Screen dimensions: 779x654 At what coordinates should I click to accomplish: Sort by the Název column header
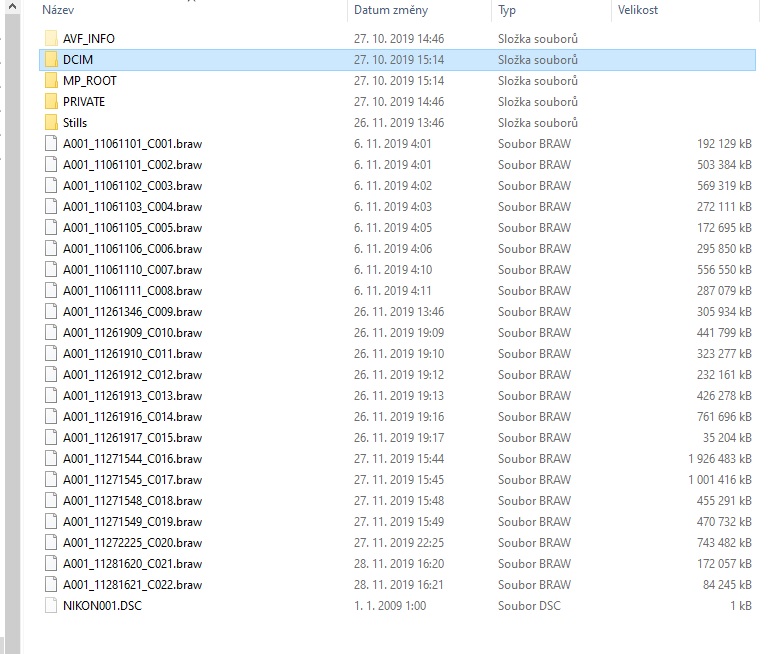(x=60, y=10)
